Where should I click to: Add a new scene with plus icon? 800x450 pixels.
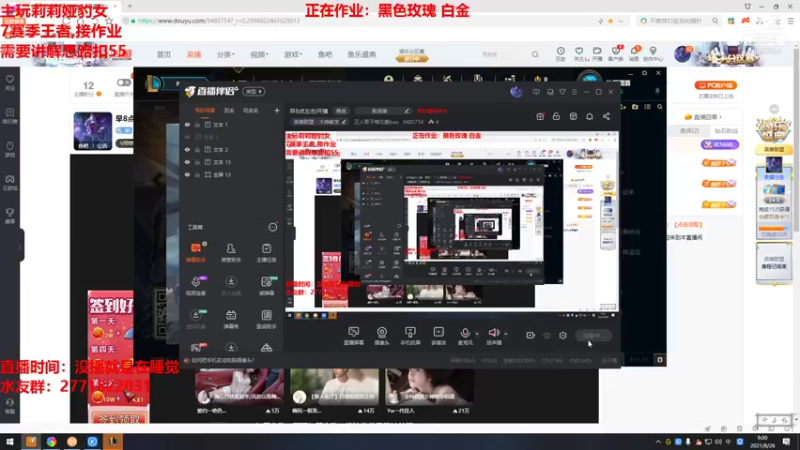pyautogui.click(x=277, y=110)
